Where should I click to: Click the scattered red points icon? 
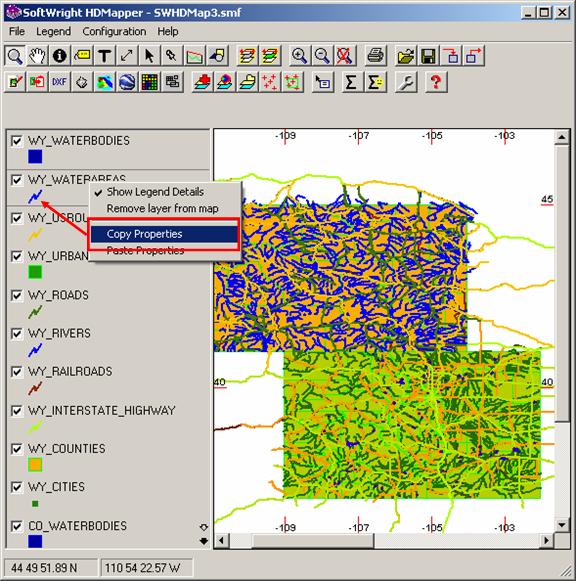[270, 82]
